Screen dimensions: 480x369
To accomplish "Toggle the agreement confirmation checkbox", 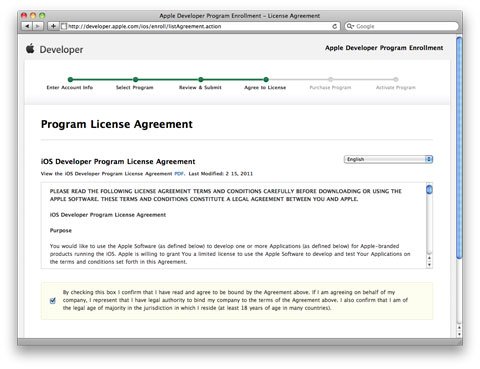I will 53,301.
